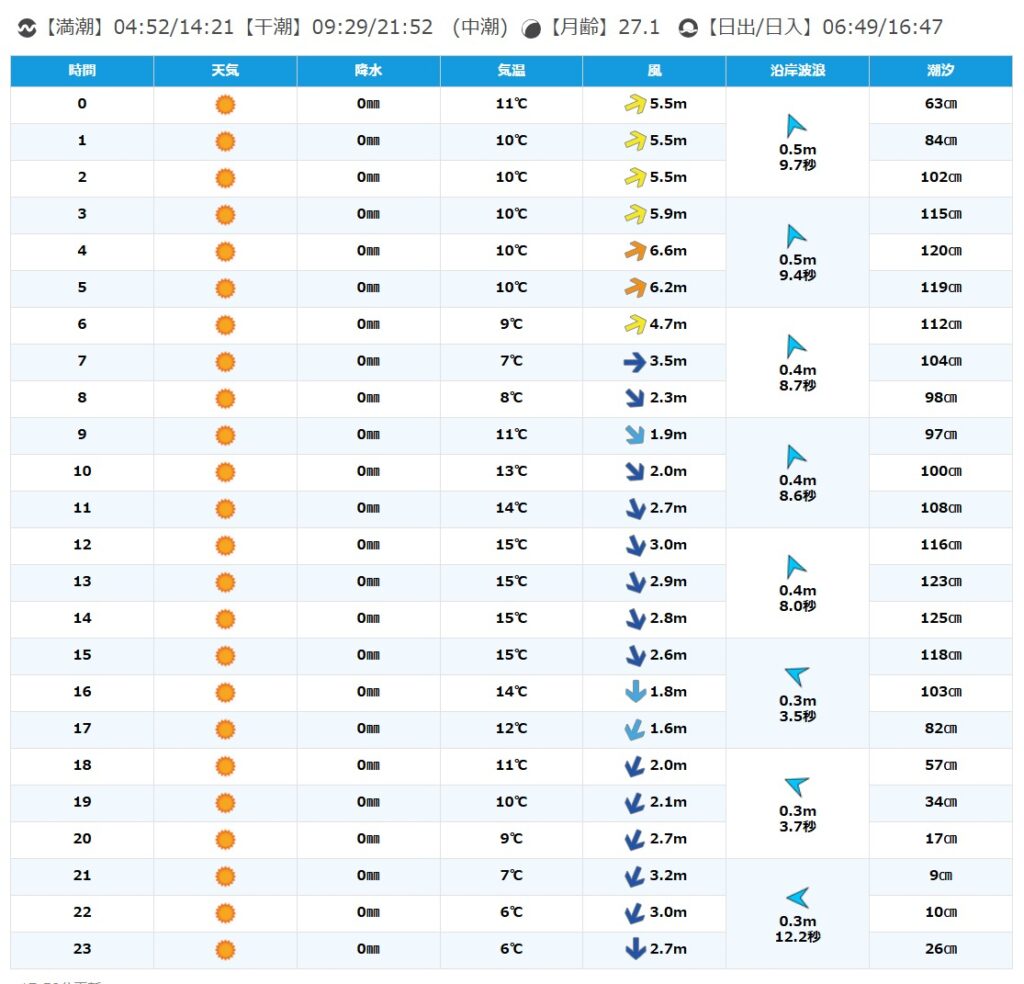Screen dimensions: 1024x984
Task: Click the wave arrow above 0.3m 3.5秒
Action: [x=796, y=676]
